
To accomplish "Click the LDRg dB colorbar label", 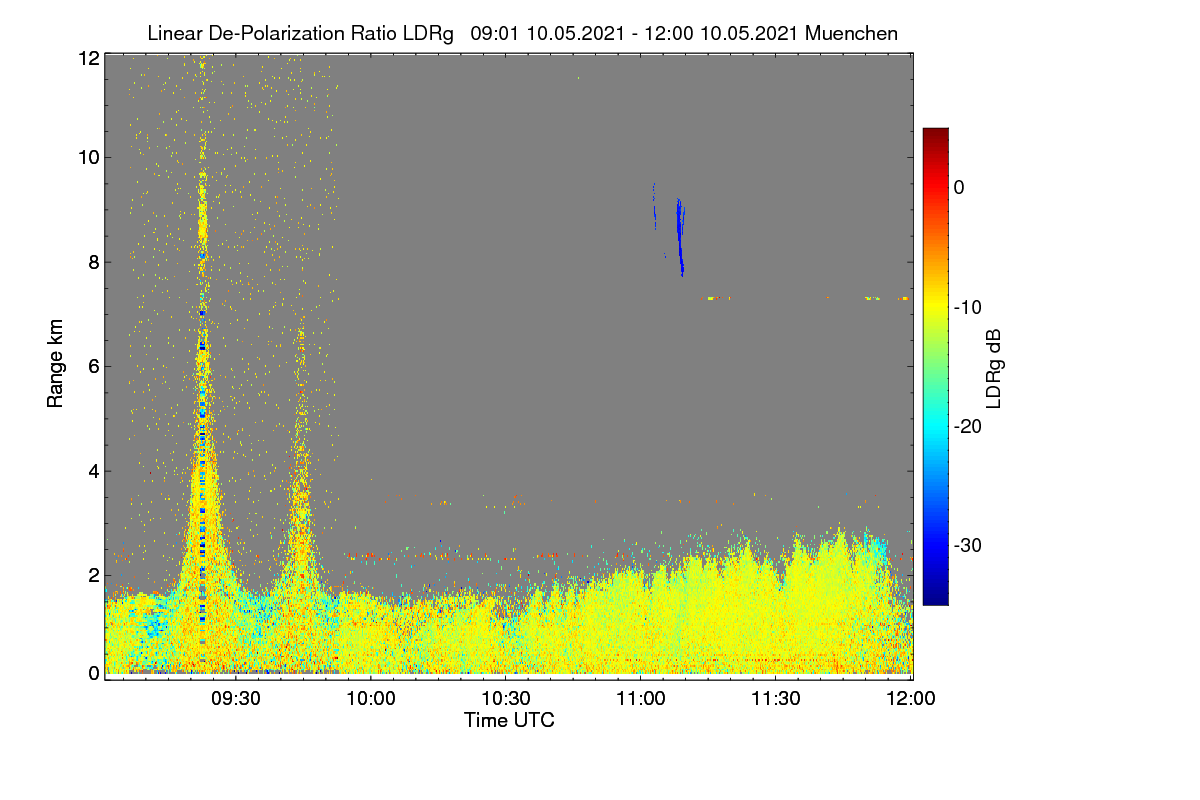I will (994, 367).
